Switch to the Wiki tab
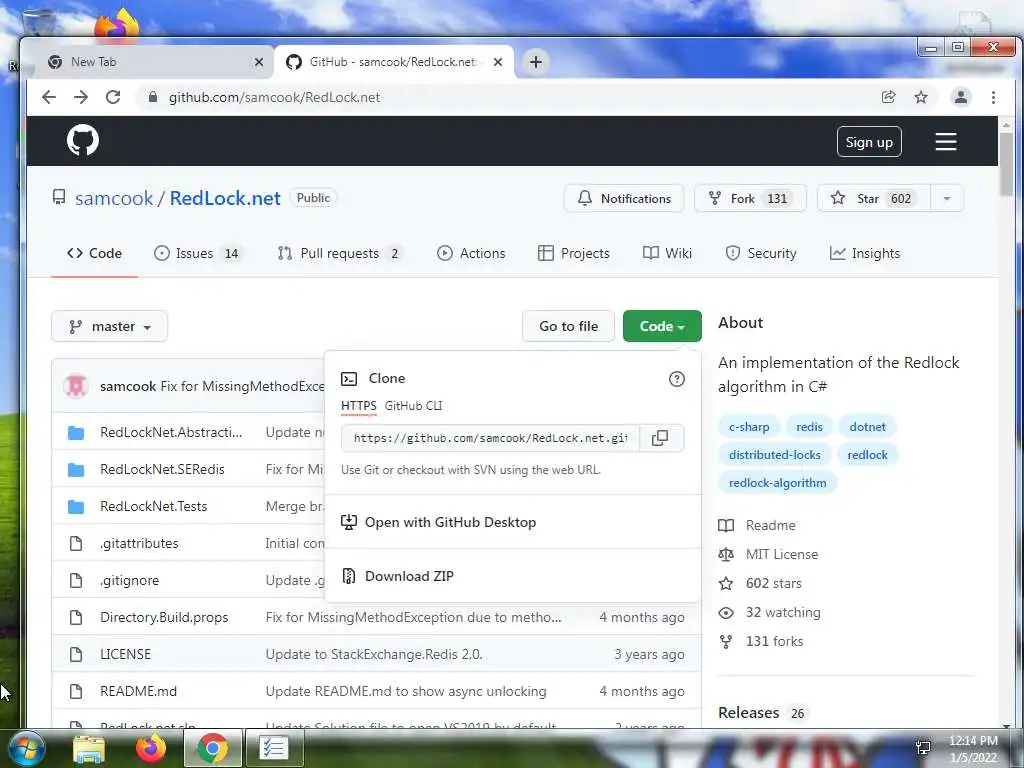Screen dimensions: 1024x768 [667, 253]
